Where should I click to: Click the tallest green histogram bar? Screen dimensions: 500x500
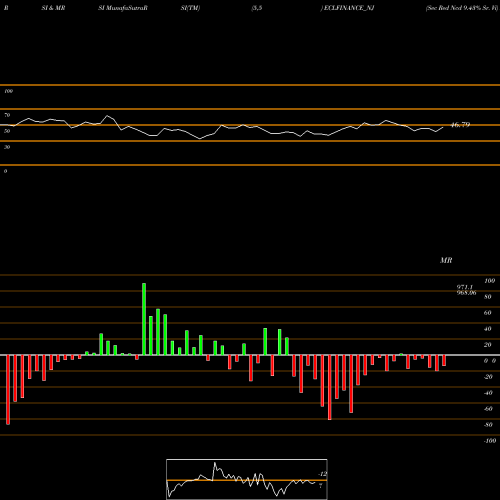144,319
